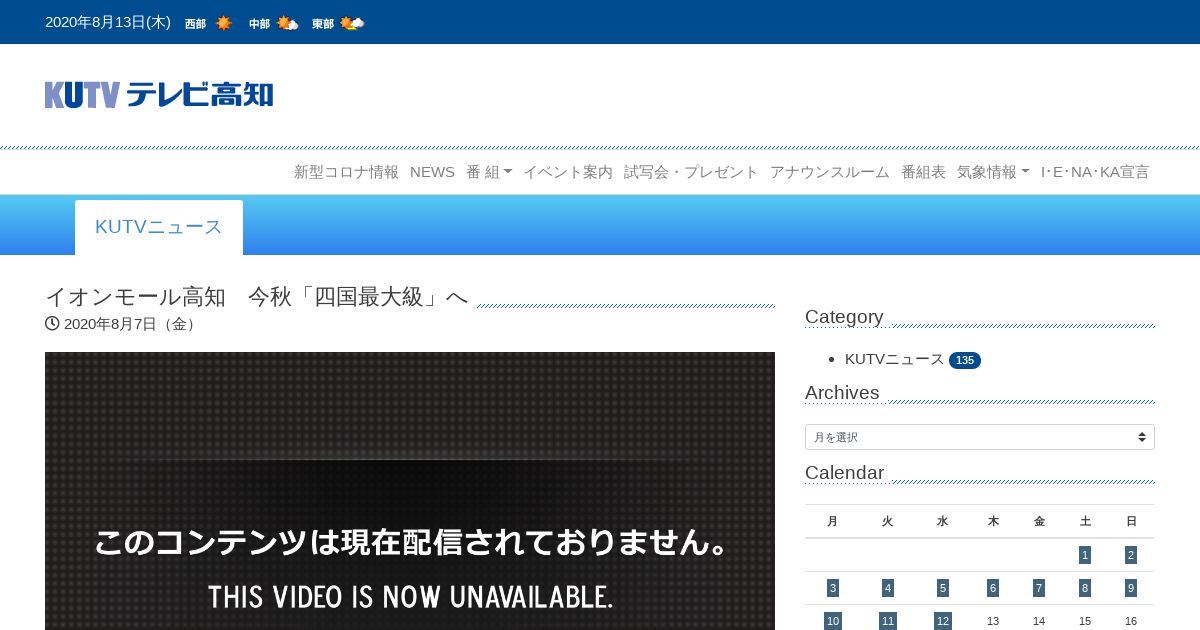Click the 135 count badge

click(965, 360)
